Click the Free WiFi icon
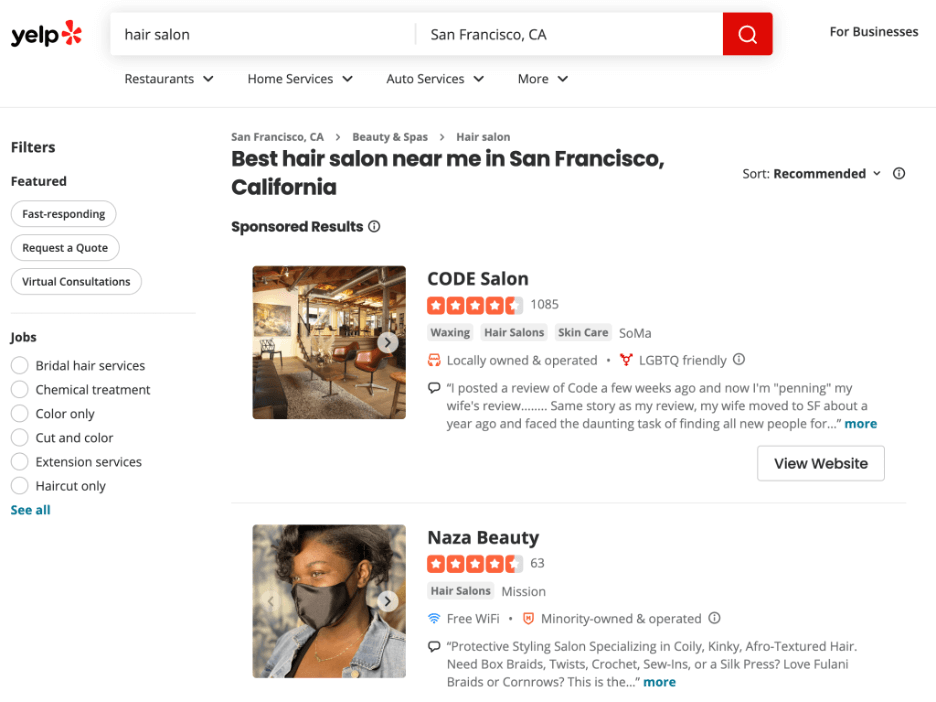Viewport: 936px width, 702px height. point(434,618)
